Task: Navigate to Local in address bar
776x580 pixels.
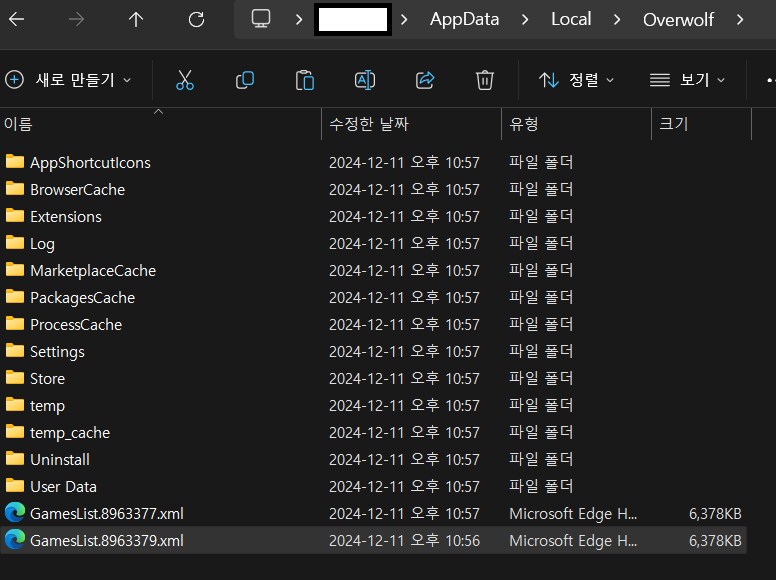Action: (571, 19)
